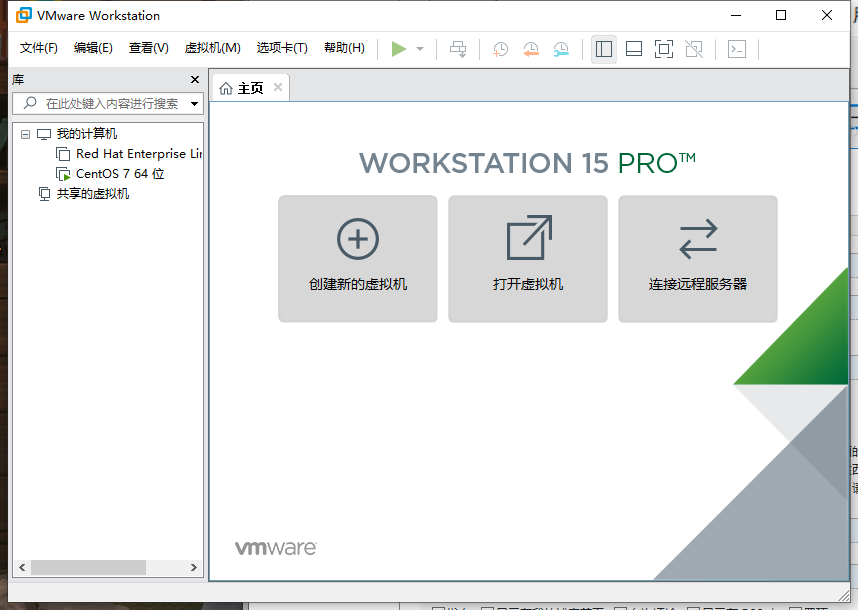Viewport: 858px width, 610px height.
Task: Click the home icon on 主页 tab
Action: (x=226, y=88)
